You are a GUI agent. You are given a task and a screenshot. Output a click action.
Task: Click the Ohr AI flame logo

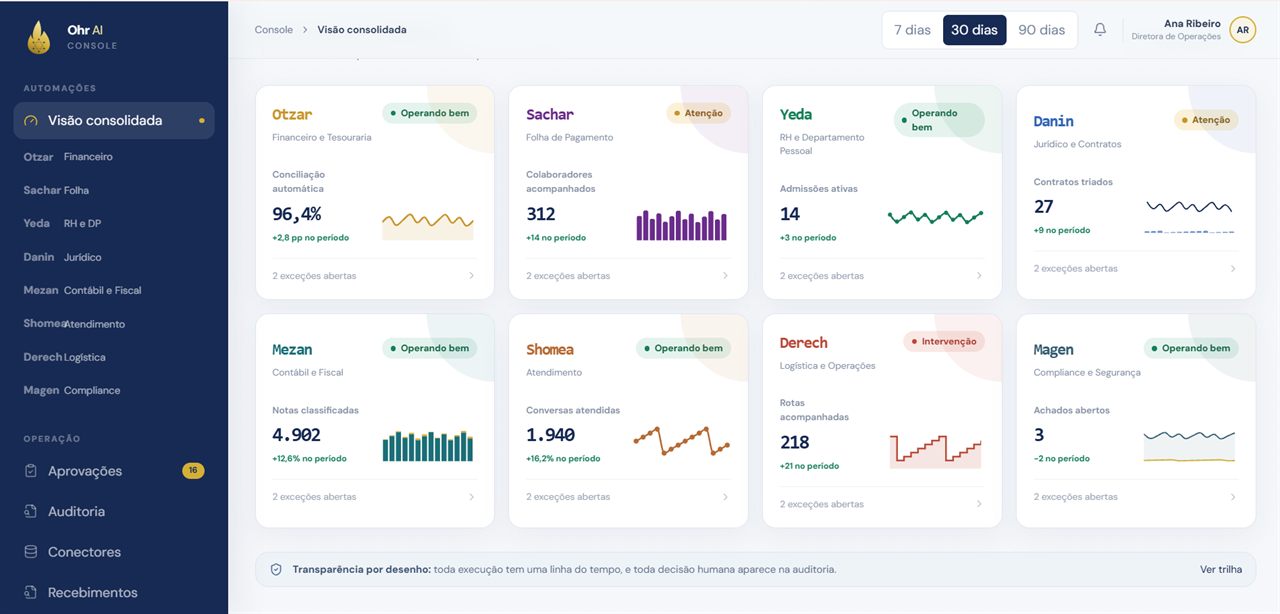[x=39, y=37]
